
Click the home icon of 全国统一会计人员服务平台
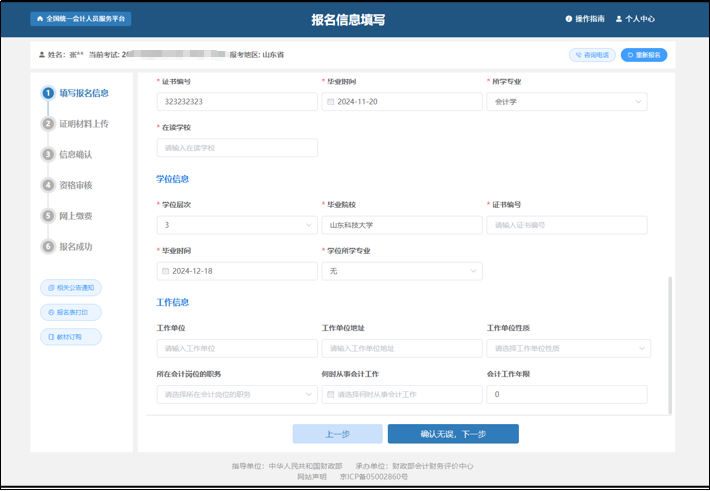coord(39,19)
